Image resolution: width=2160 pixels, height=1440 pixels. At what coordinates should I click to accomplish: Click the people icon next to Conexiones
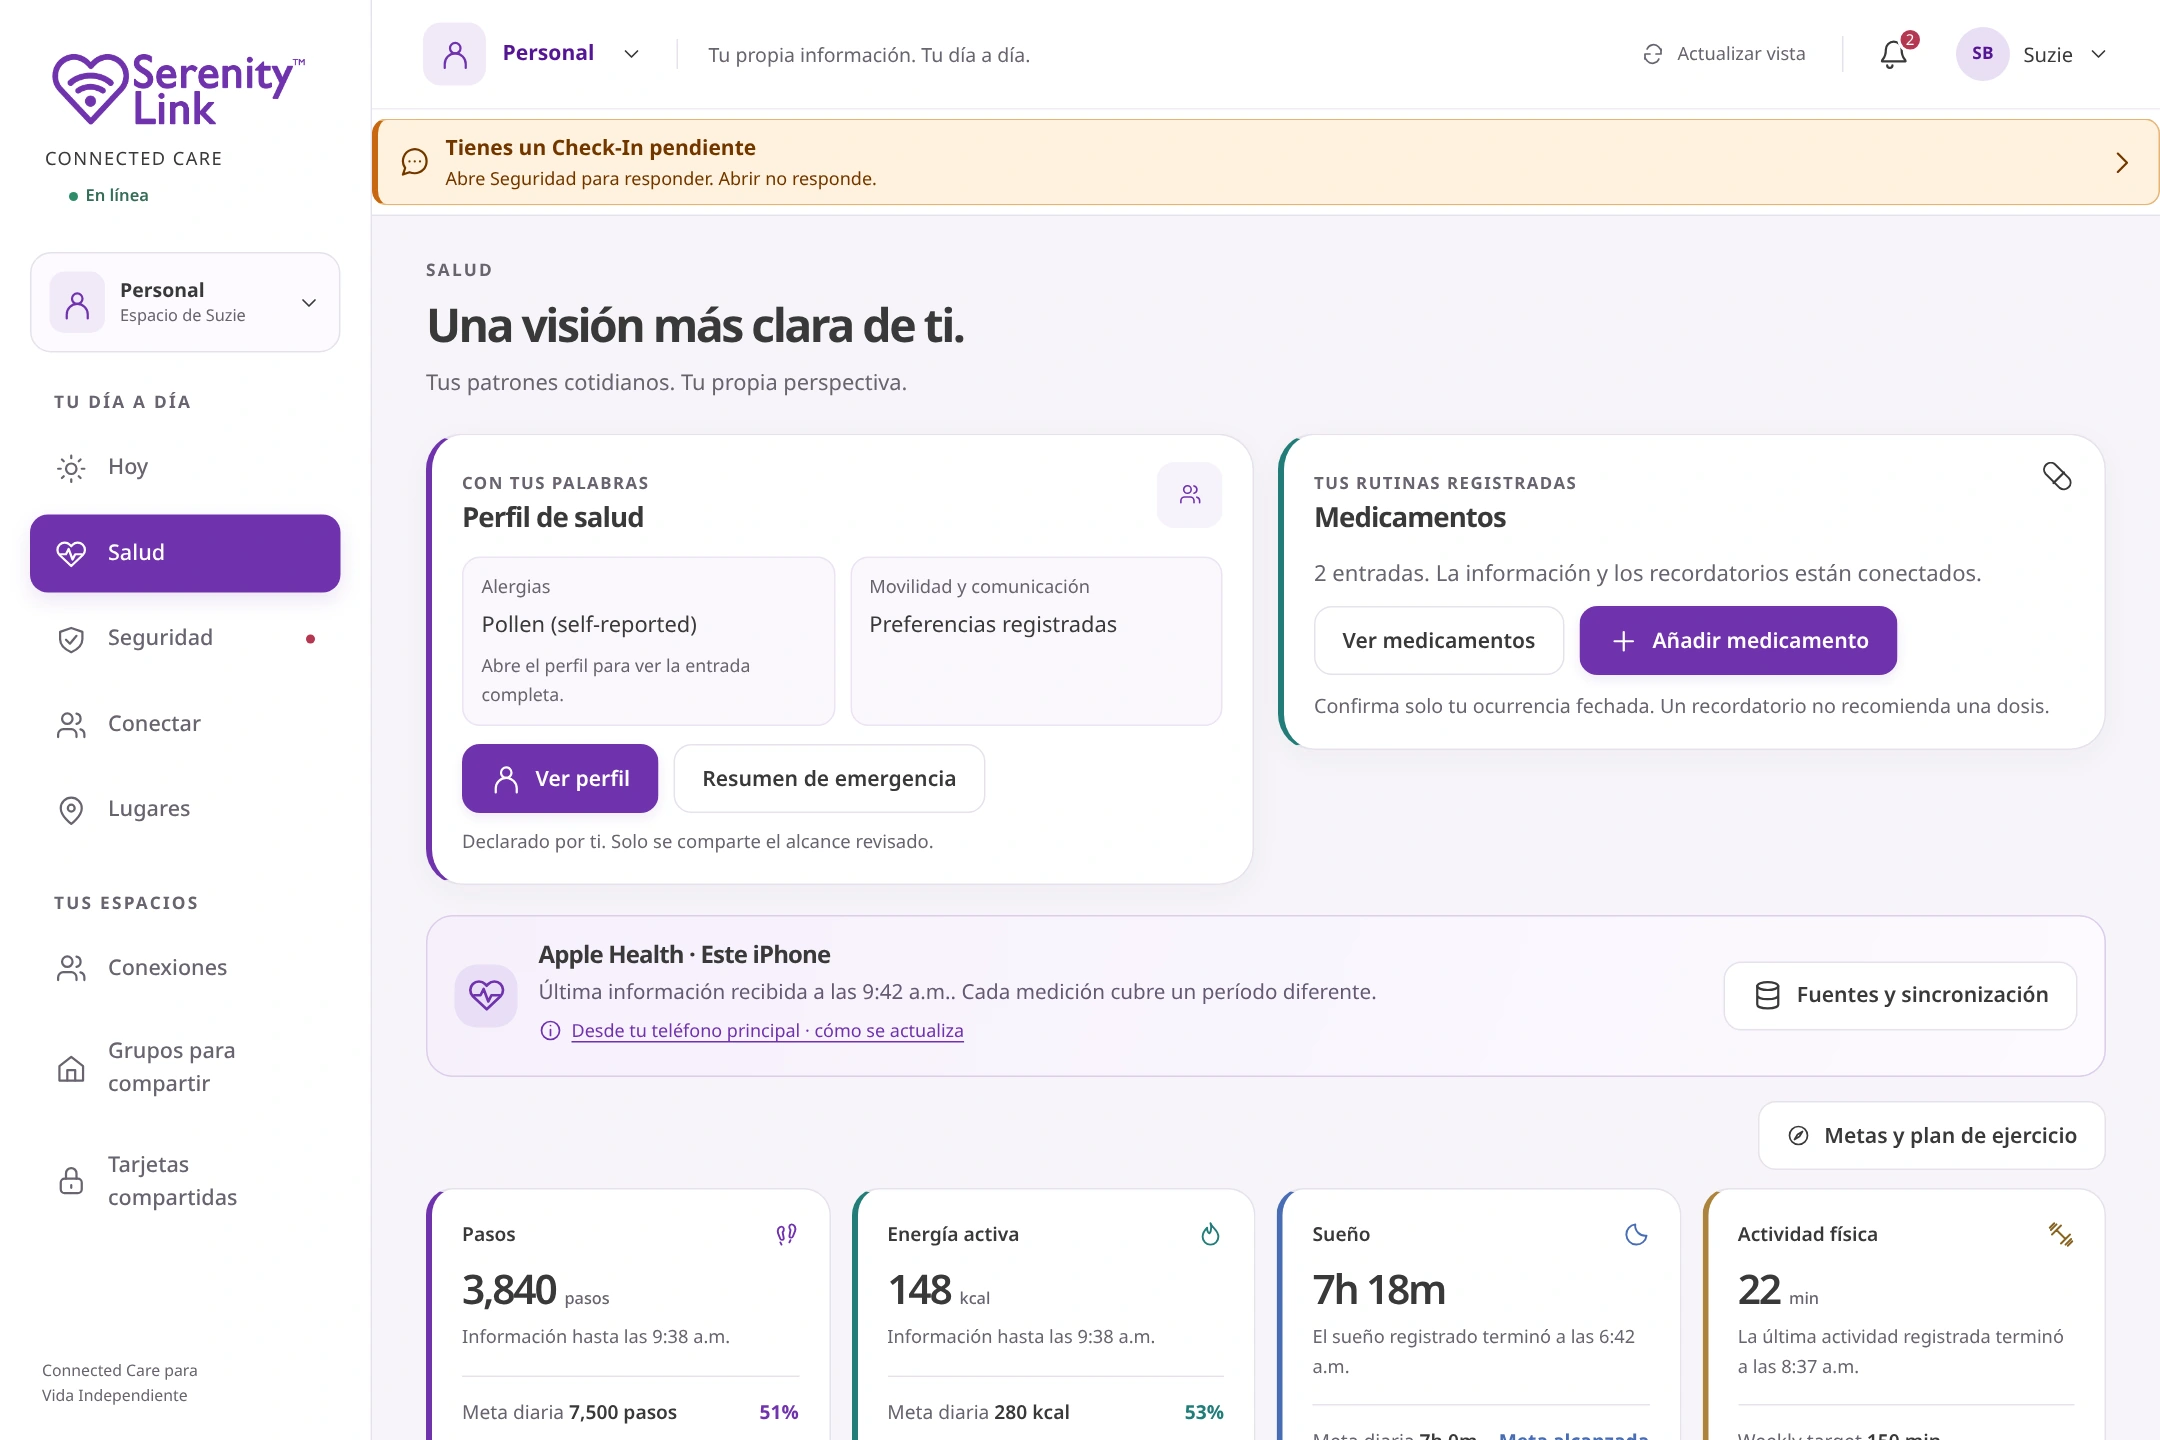(x=71, y=968)
